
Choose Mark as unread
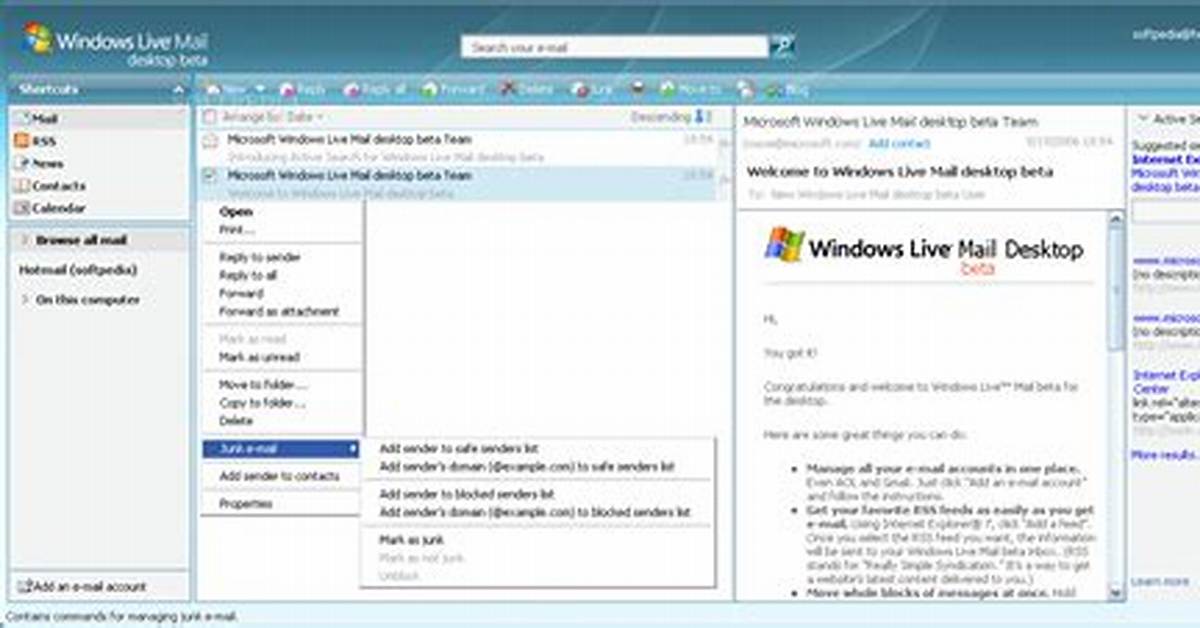(x=259, y=357)
